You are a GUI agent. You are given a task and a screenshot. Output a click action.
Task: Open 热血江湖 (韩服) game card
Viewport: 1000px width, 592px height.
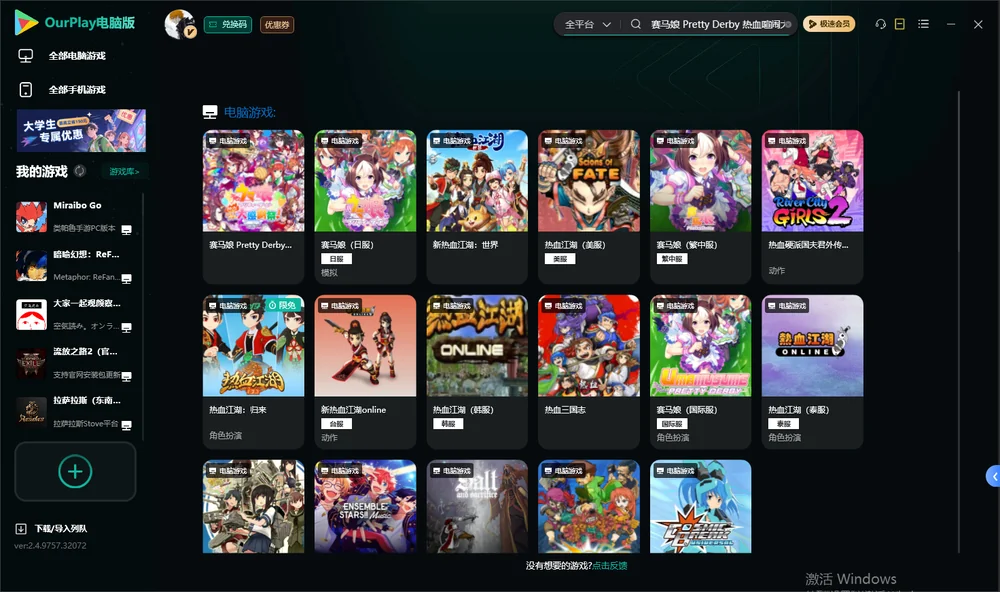[477, 372]
